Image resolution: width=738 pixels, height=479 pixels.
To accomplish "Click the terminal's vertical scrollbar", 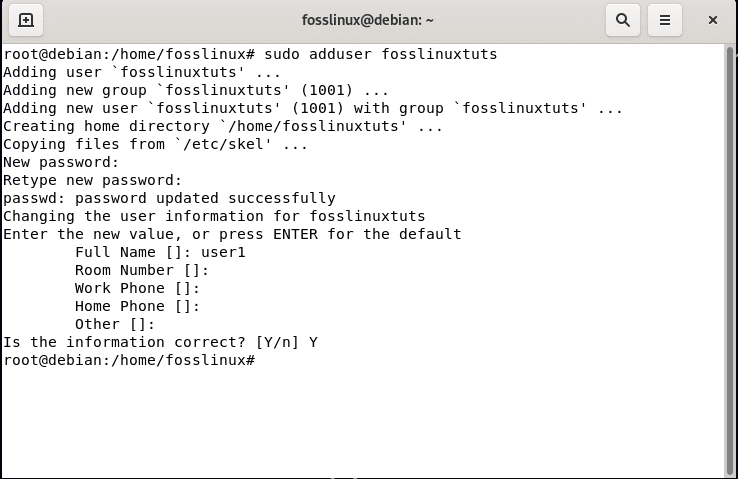I will (x=730, y=260).
